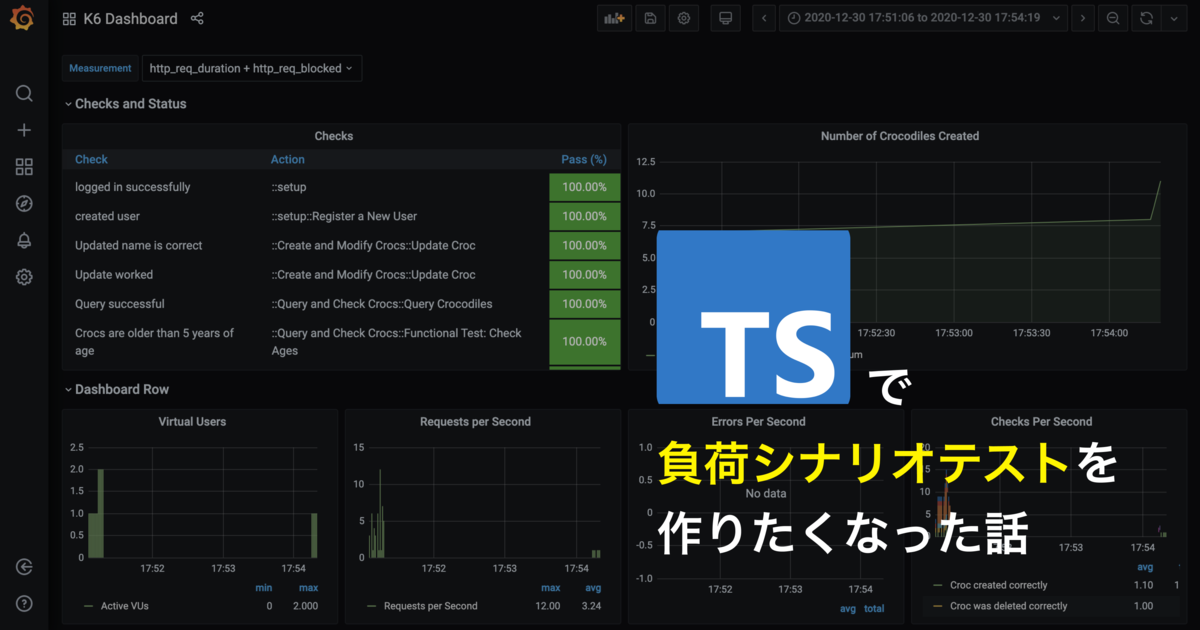Screen dimensions: 1200x630
Task: Sort Requests per Second legend by avg
Action: click(x=592, y=588)
